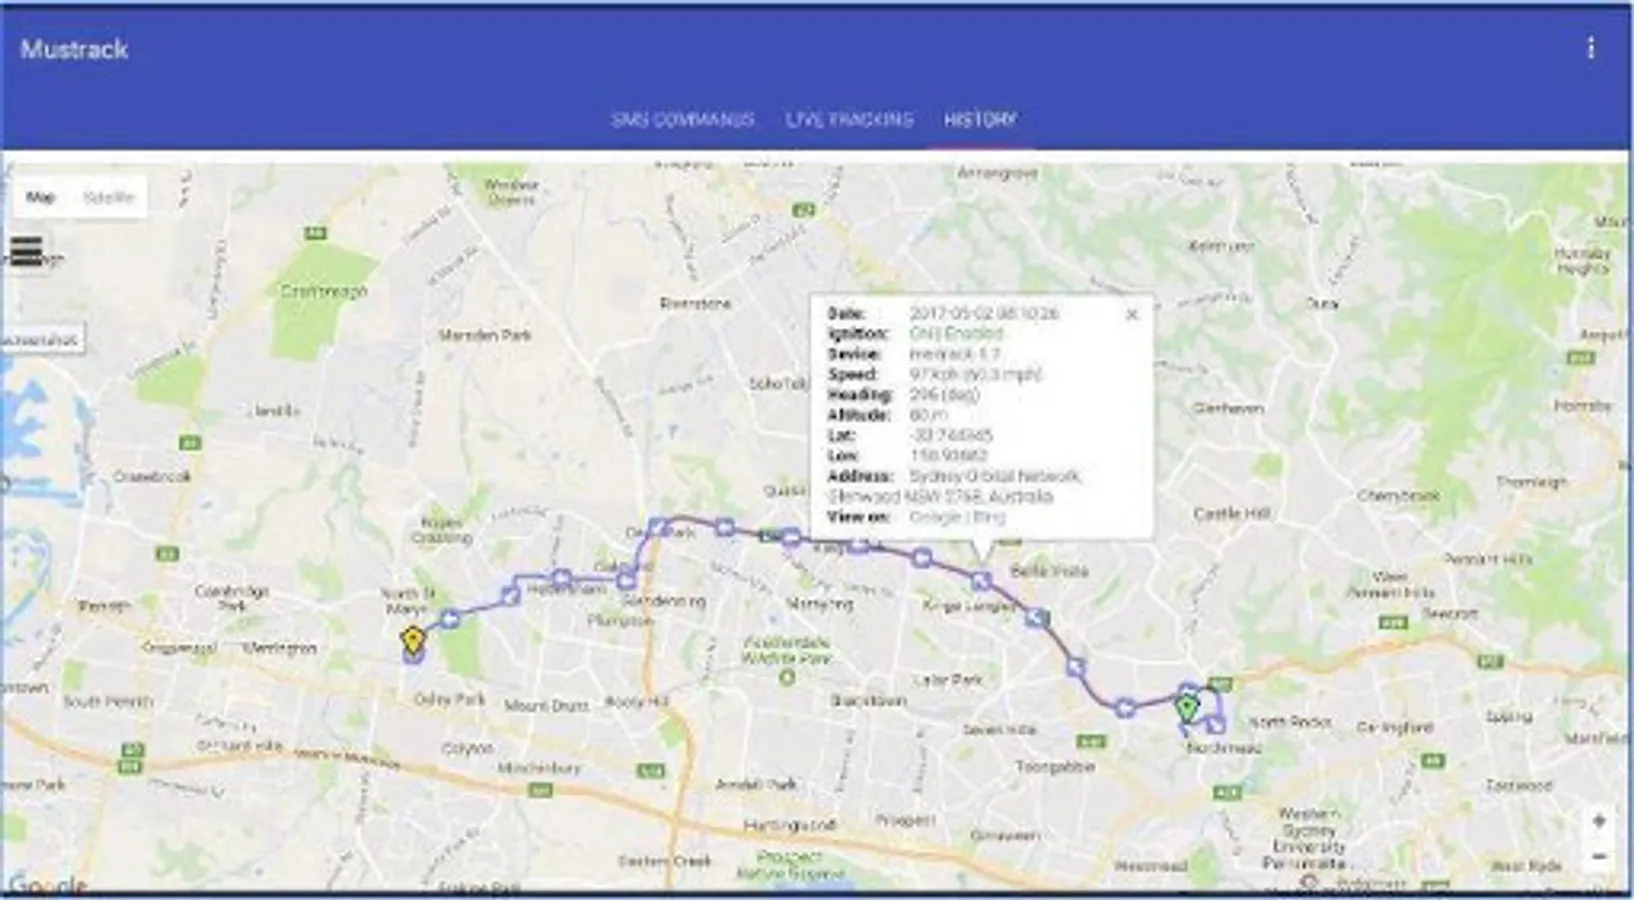The width and height of the screenshot is (1634, 900).
Task: Click the heading value 206 (deg)
Action: pos(945,395)
